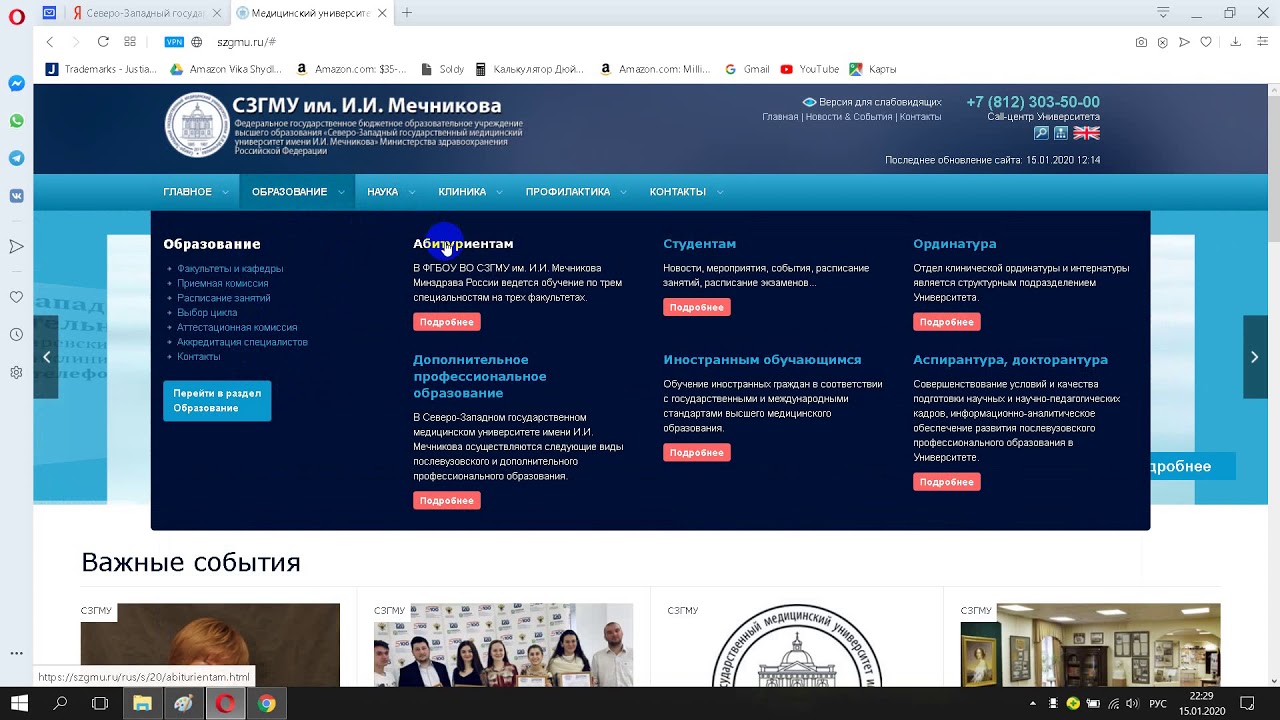Switch to the Медицинский университет tab

[310, 13]
